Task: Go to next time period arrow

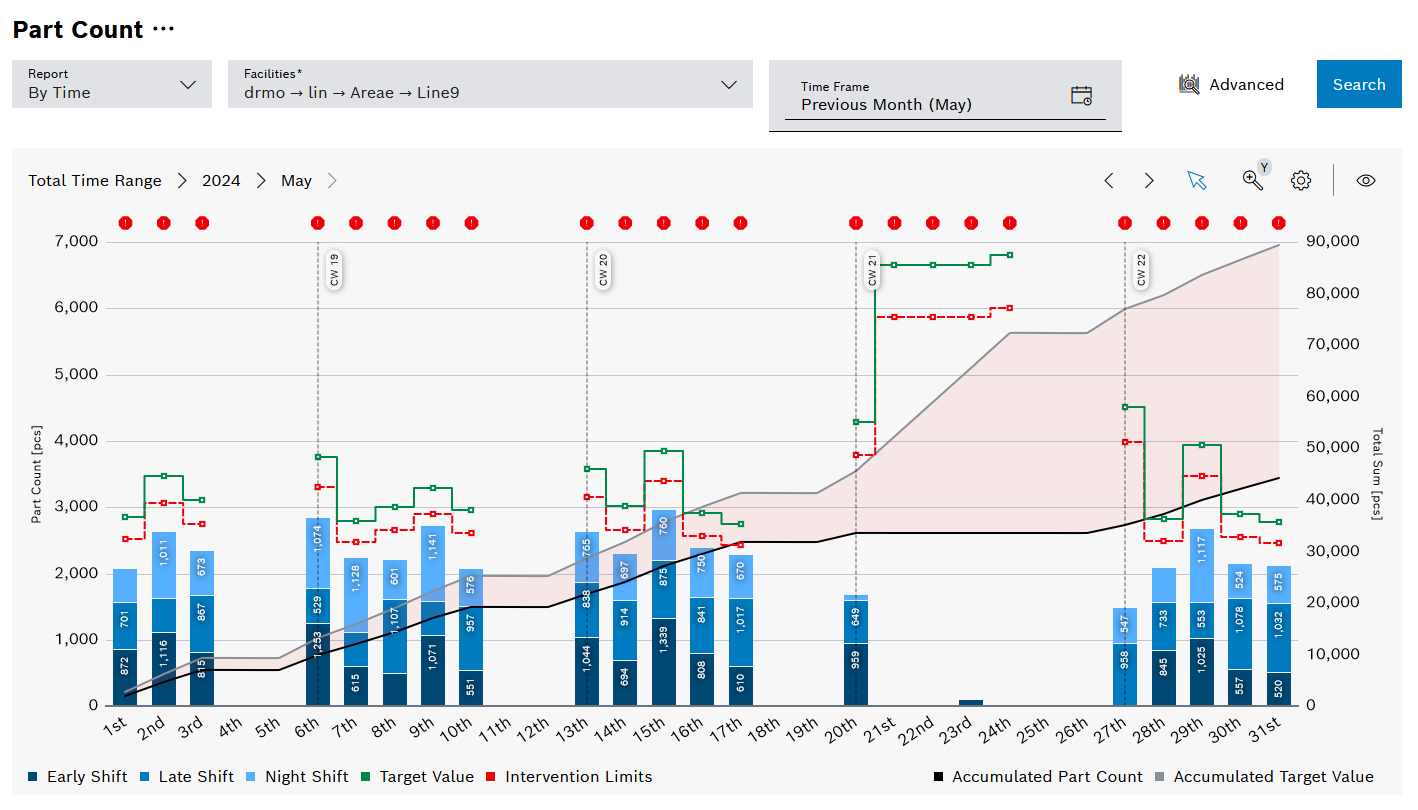Action: (1149, 181)
